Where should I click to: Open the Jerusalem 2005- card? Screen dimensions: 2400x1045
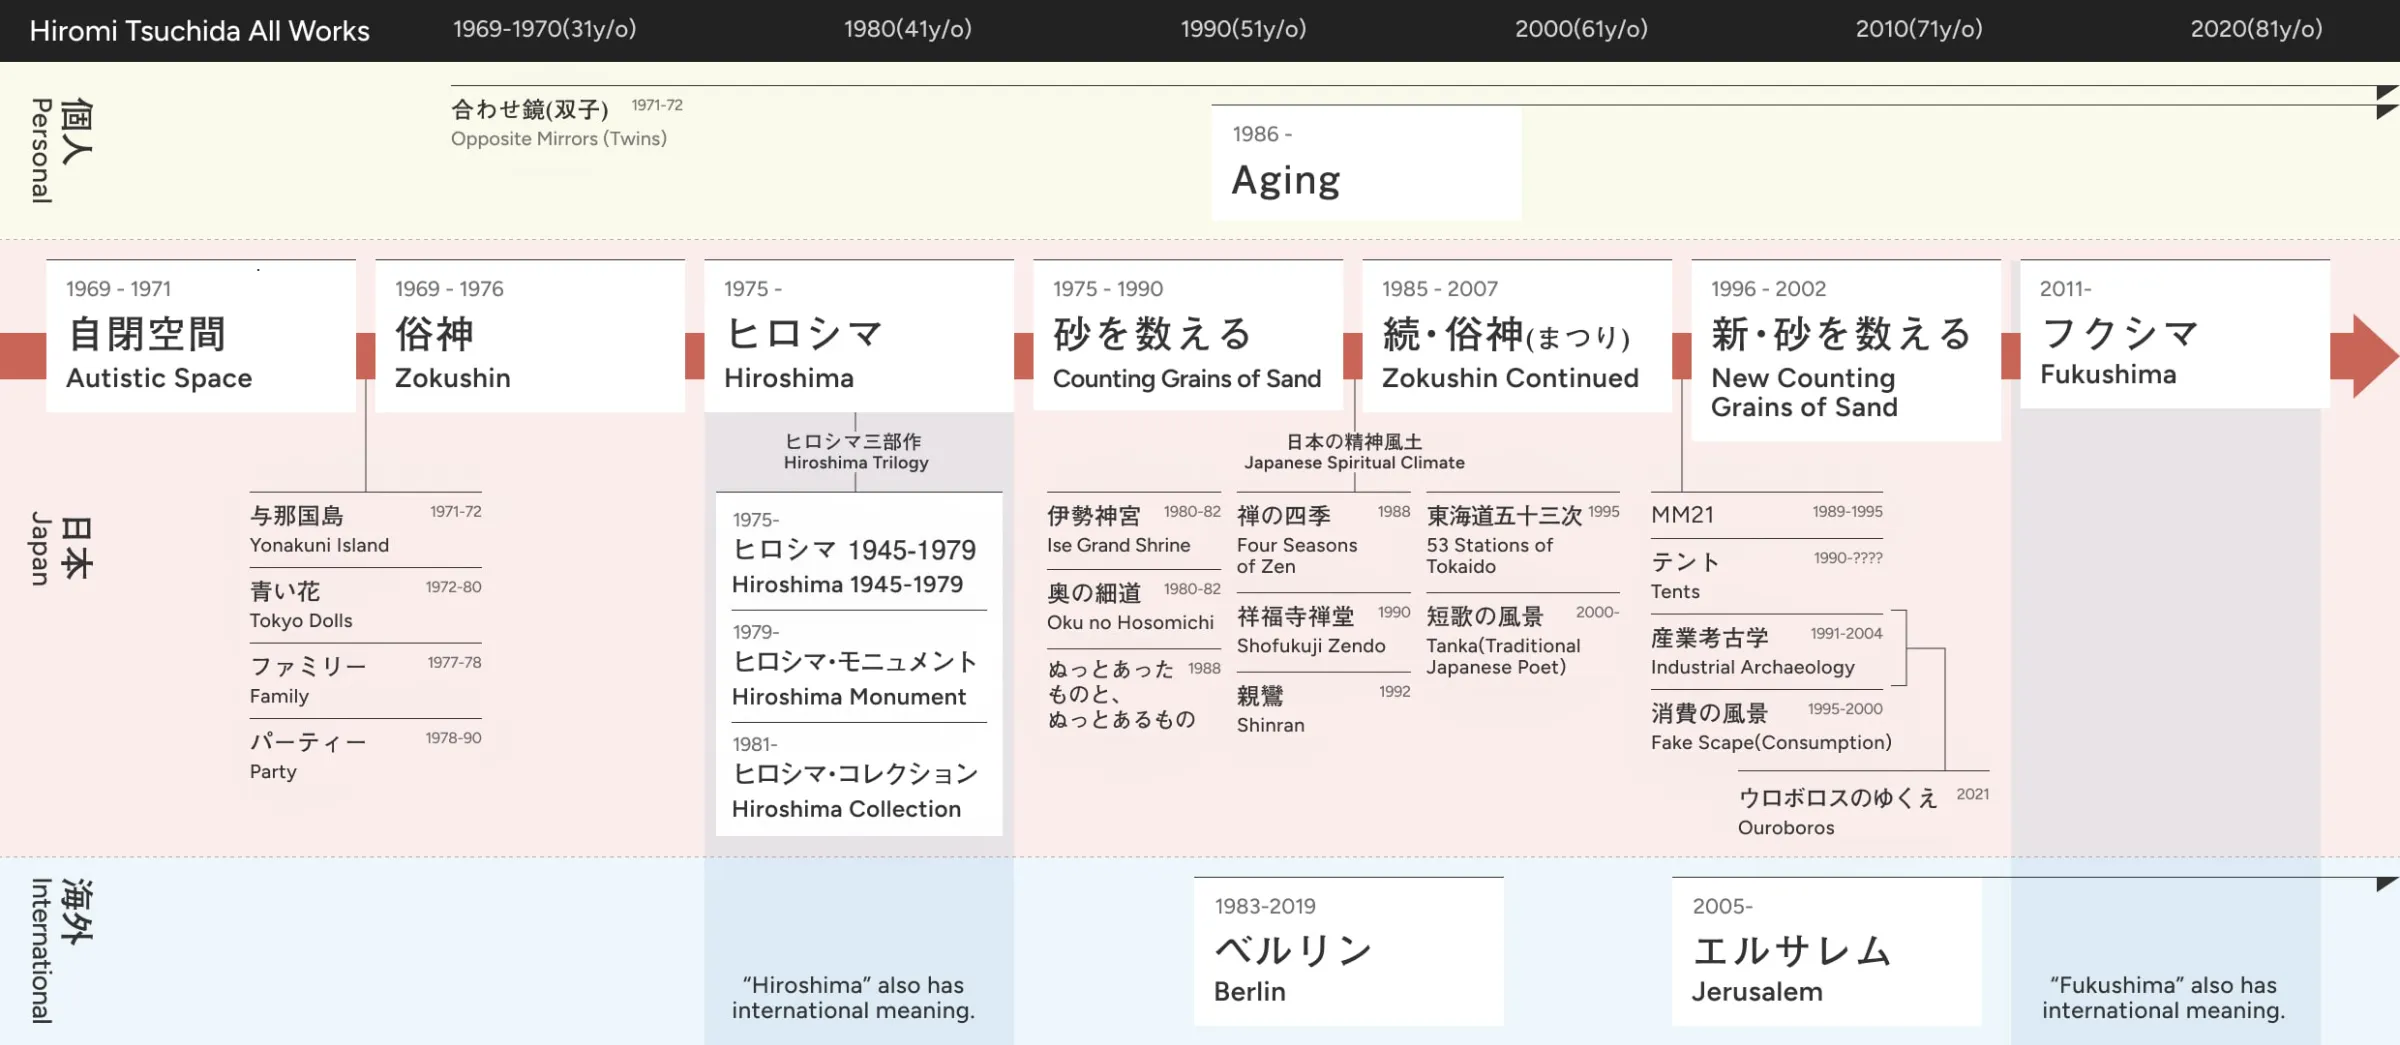(1826, 952)
